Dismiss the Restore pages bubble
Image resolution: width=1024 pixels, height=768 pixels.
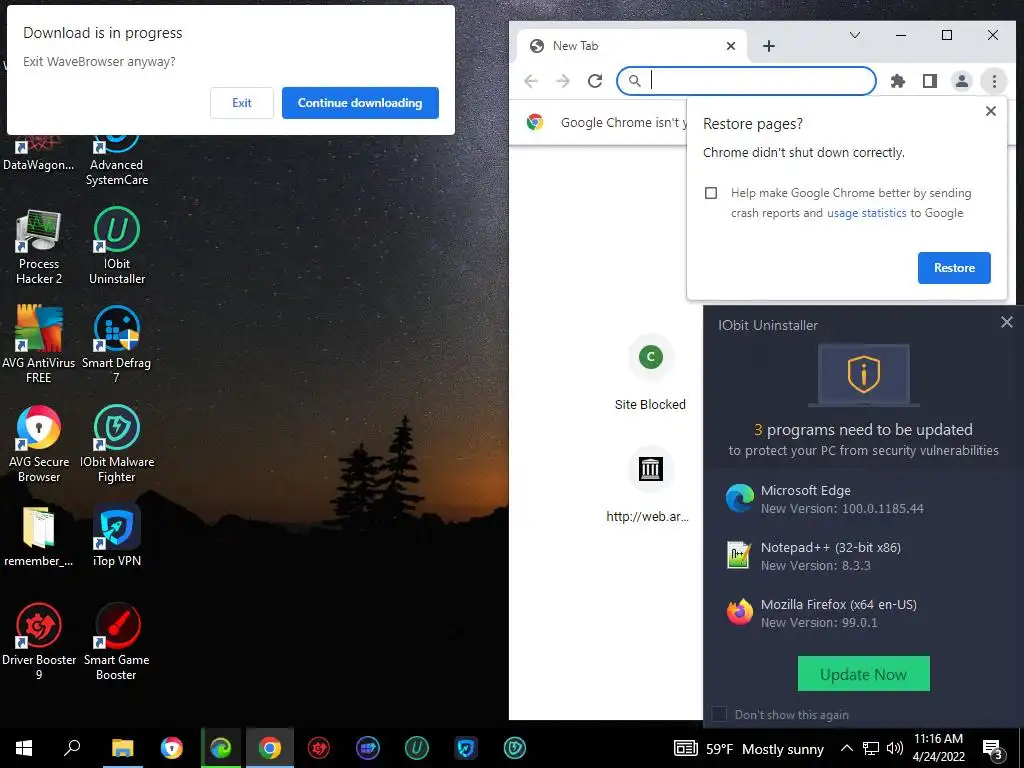click(991, 111)
